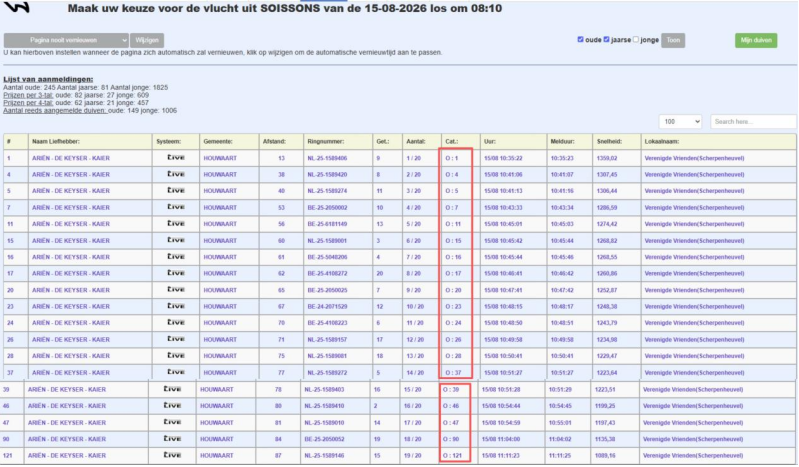Click the count cell '14 / 20'
The width and height of the screenshot is (799, 467).
[414, 372]
